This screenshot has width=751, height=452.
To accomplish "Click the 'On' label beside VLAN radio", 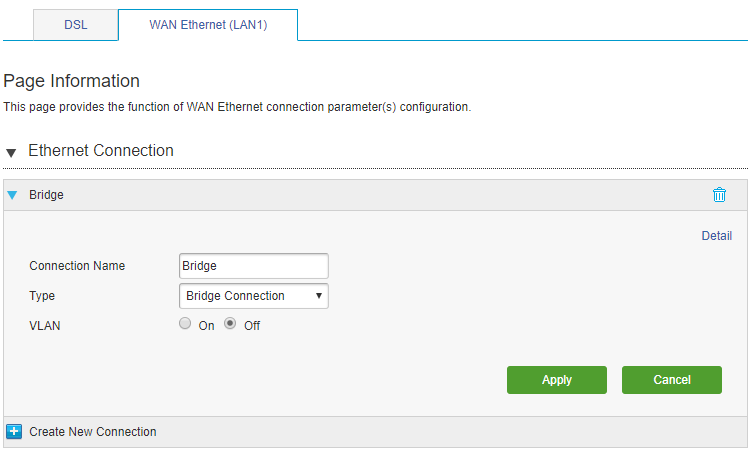I will (x=206, y=326).
